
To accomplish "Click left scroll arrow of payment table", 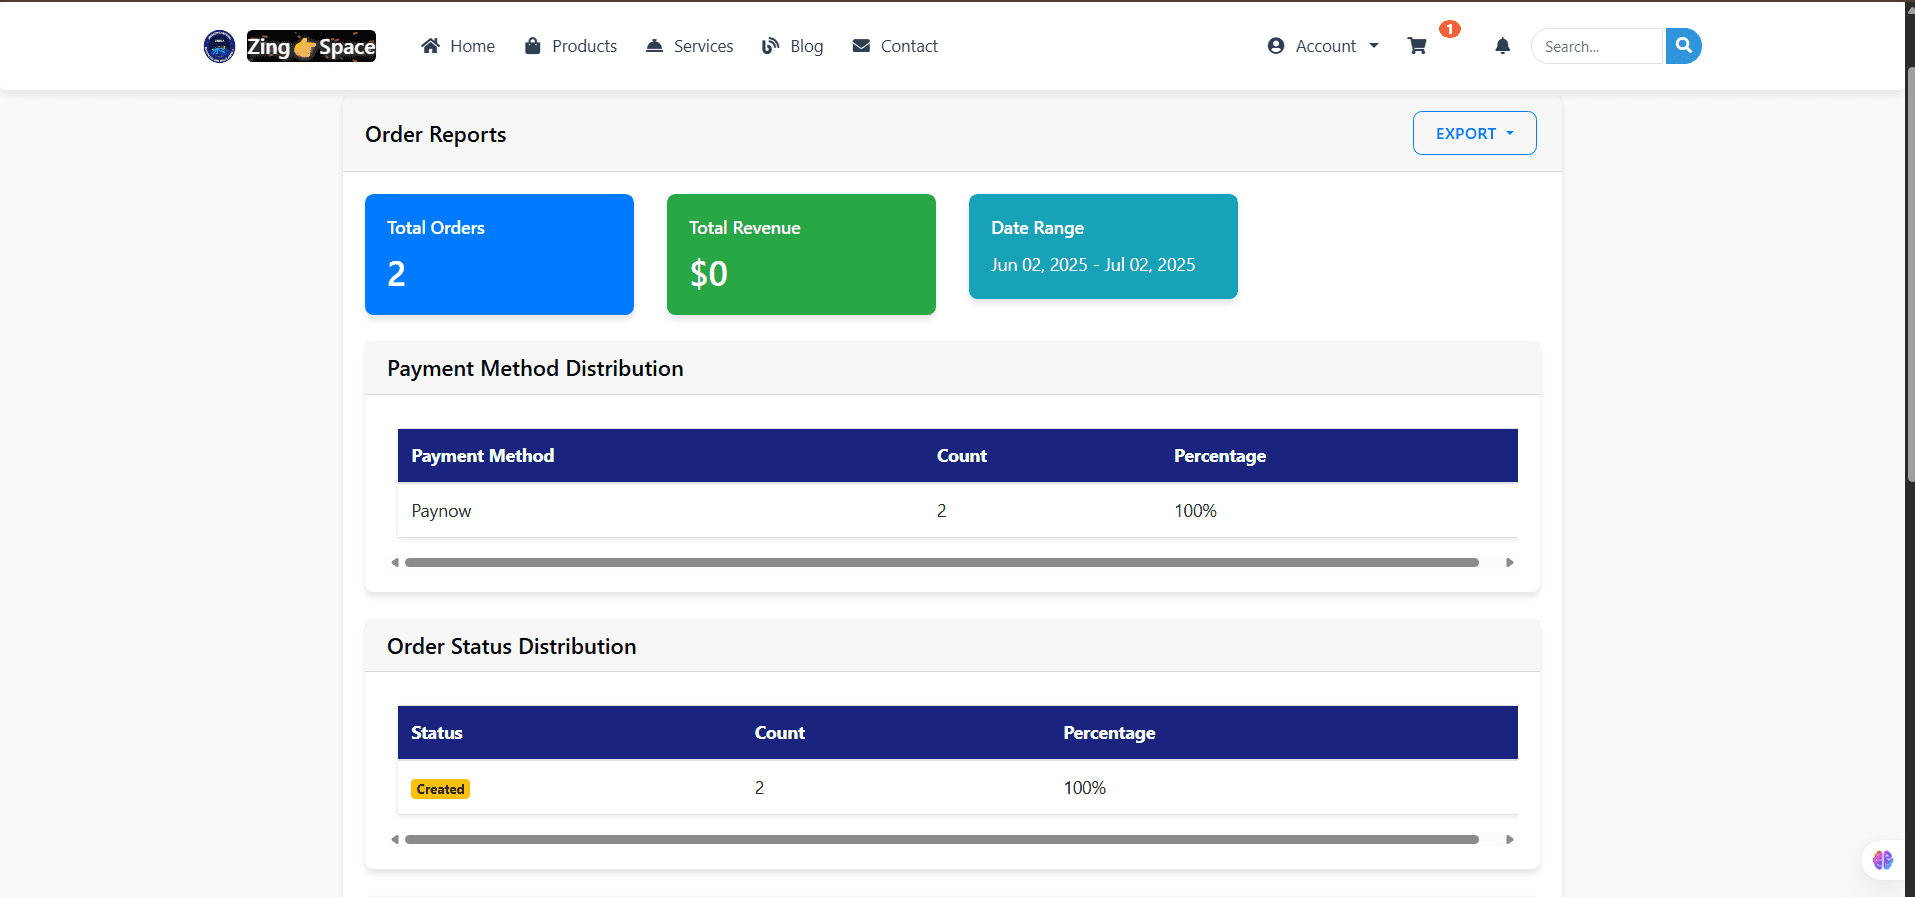I will point(395,562).
